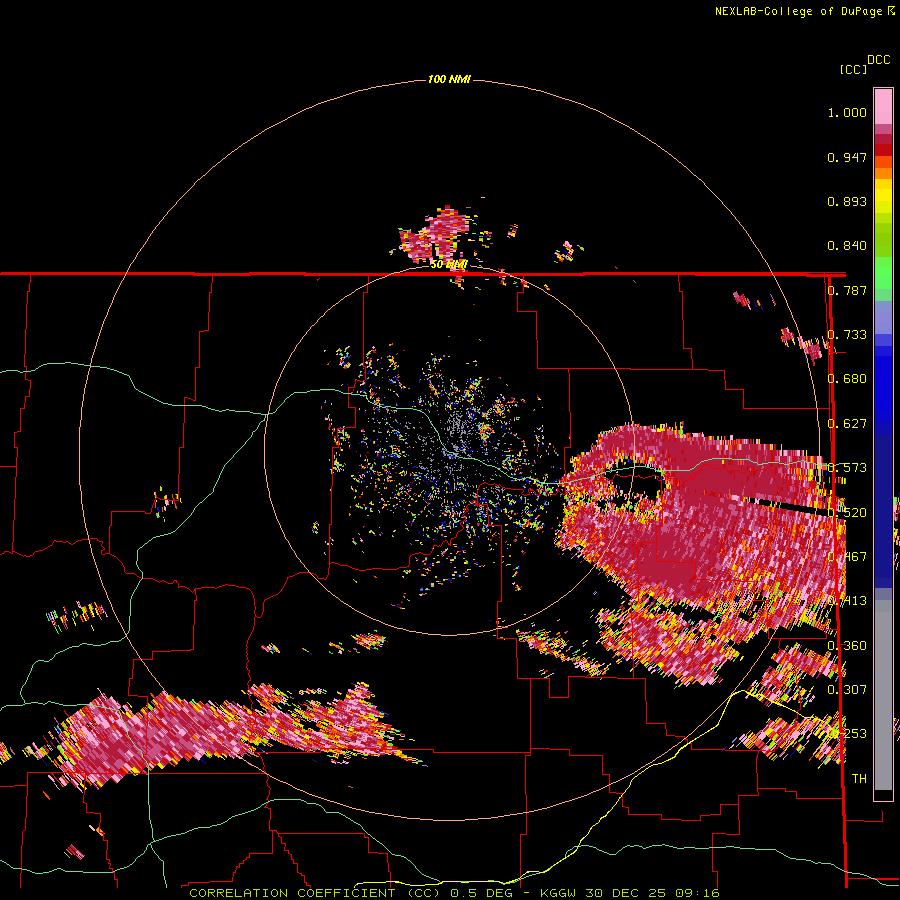900x900 pixels.
Task: Click the 50 NMI range ring label
Action: (449, 265)
